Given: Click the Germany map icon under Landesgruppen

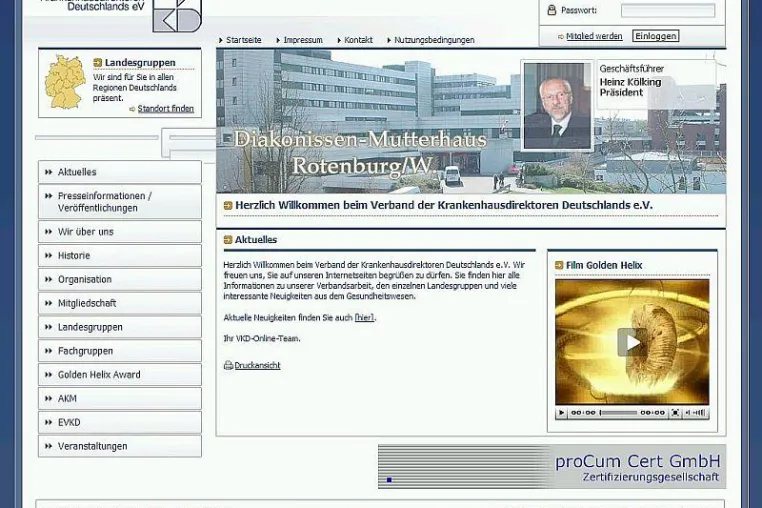Looking at the screenshot, I should tap(65, 82).
